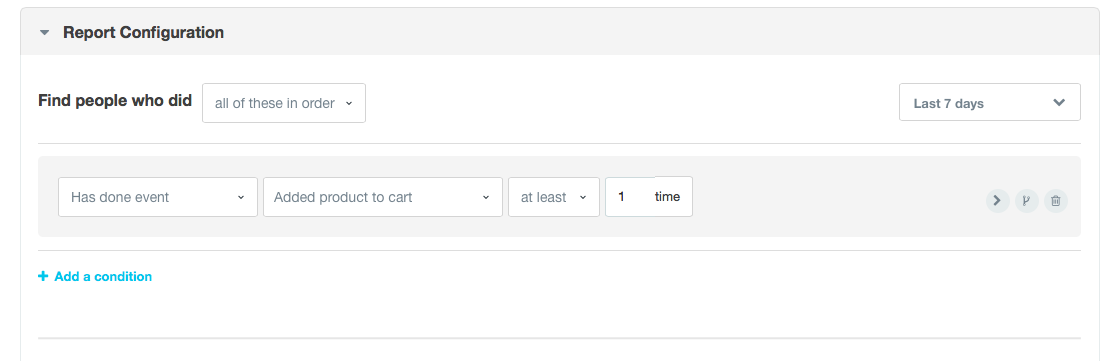Click the small arrow in 'Has done event' selector
This screenshot has height=361, width=1107.
[241, 198]
